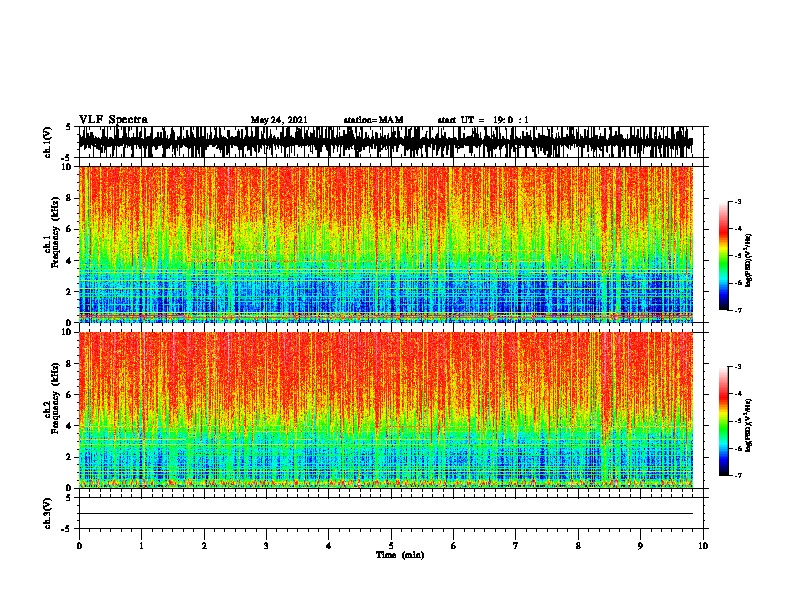Click time axis tick label "9"

click(640, 546)
